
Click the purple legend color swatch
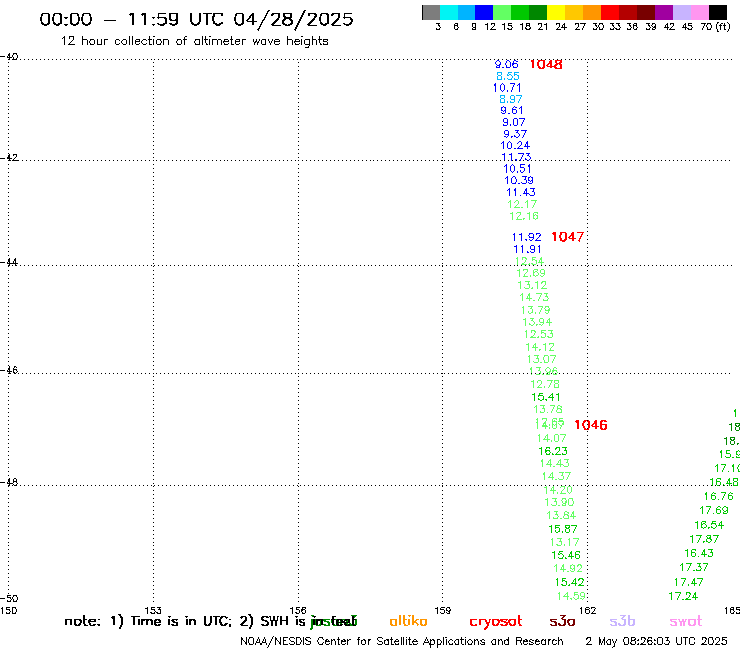664,12
